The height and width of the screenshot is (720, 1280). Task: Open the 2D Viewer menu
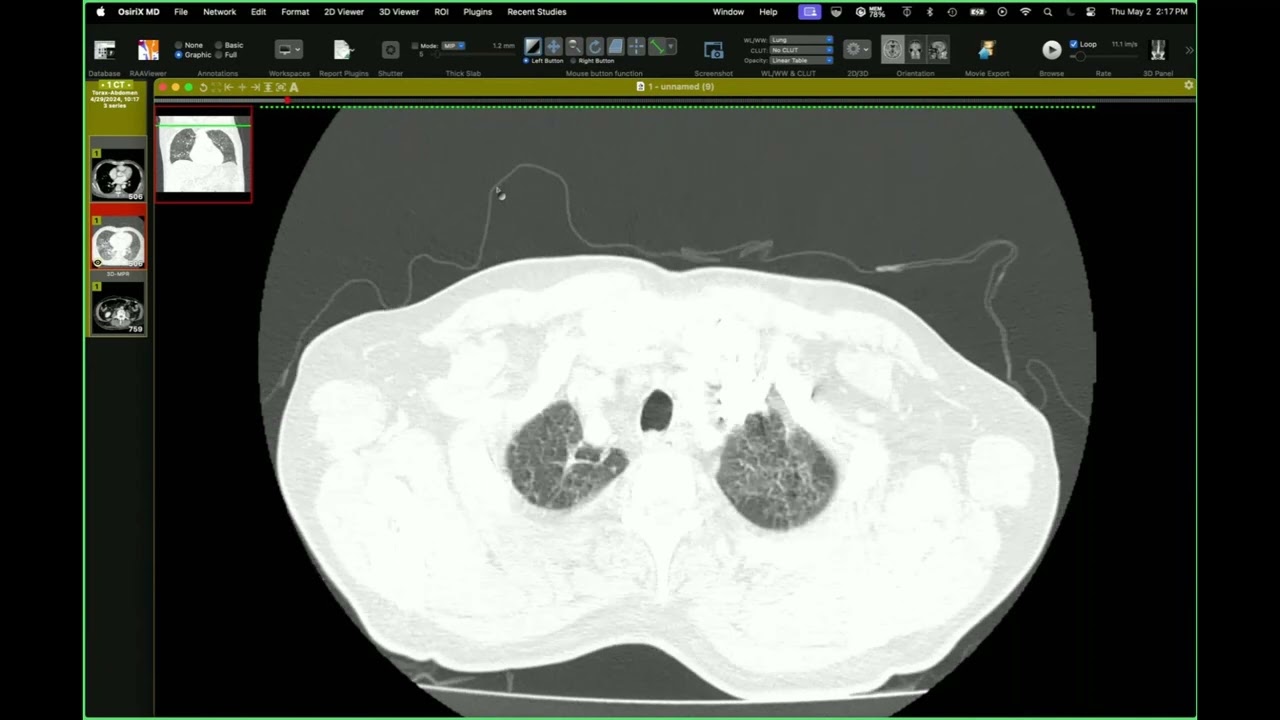[x=343, y=12]
